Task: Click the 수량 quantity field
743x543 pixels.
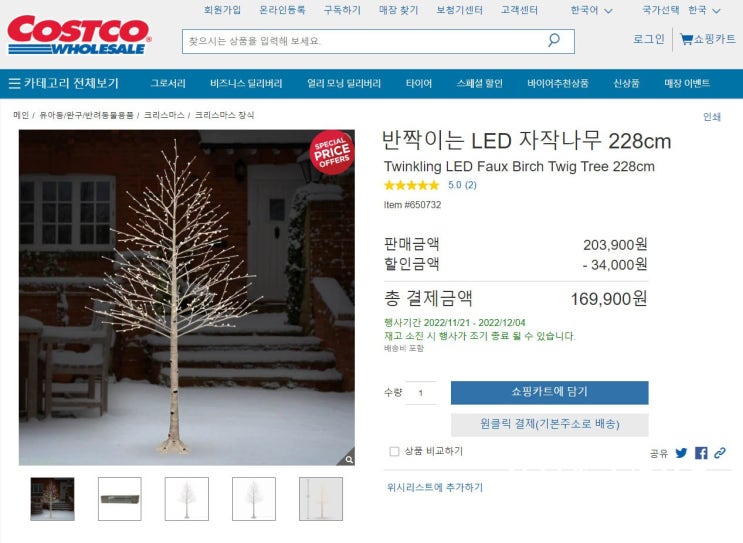Action: tap(421, 393)
